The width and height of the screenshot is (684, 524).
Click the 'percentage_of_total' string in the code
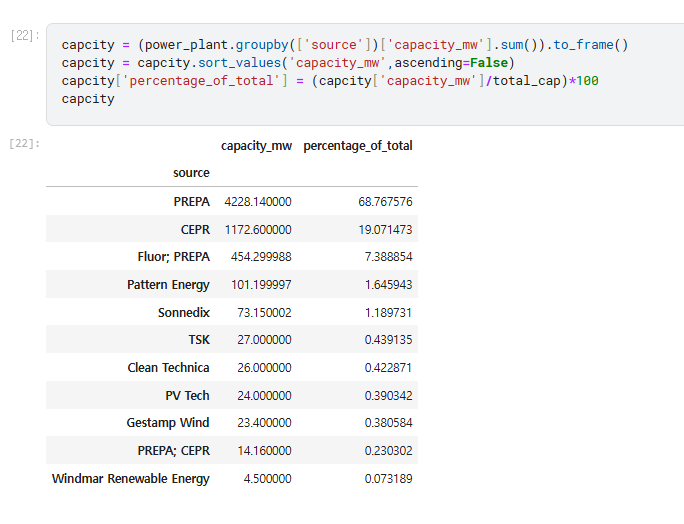200,81
